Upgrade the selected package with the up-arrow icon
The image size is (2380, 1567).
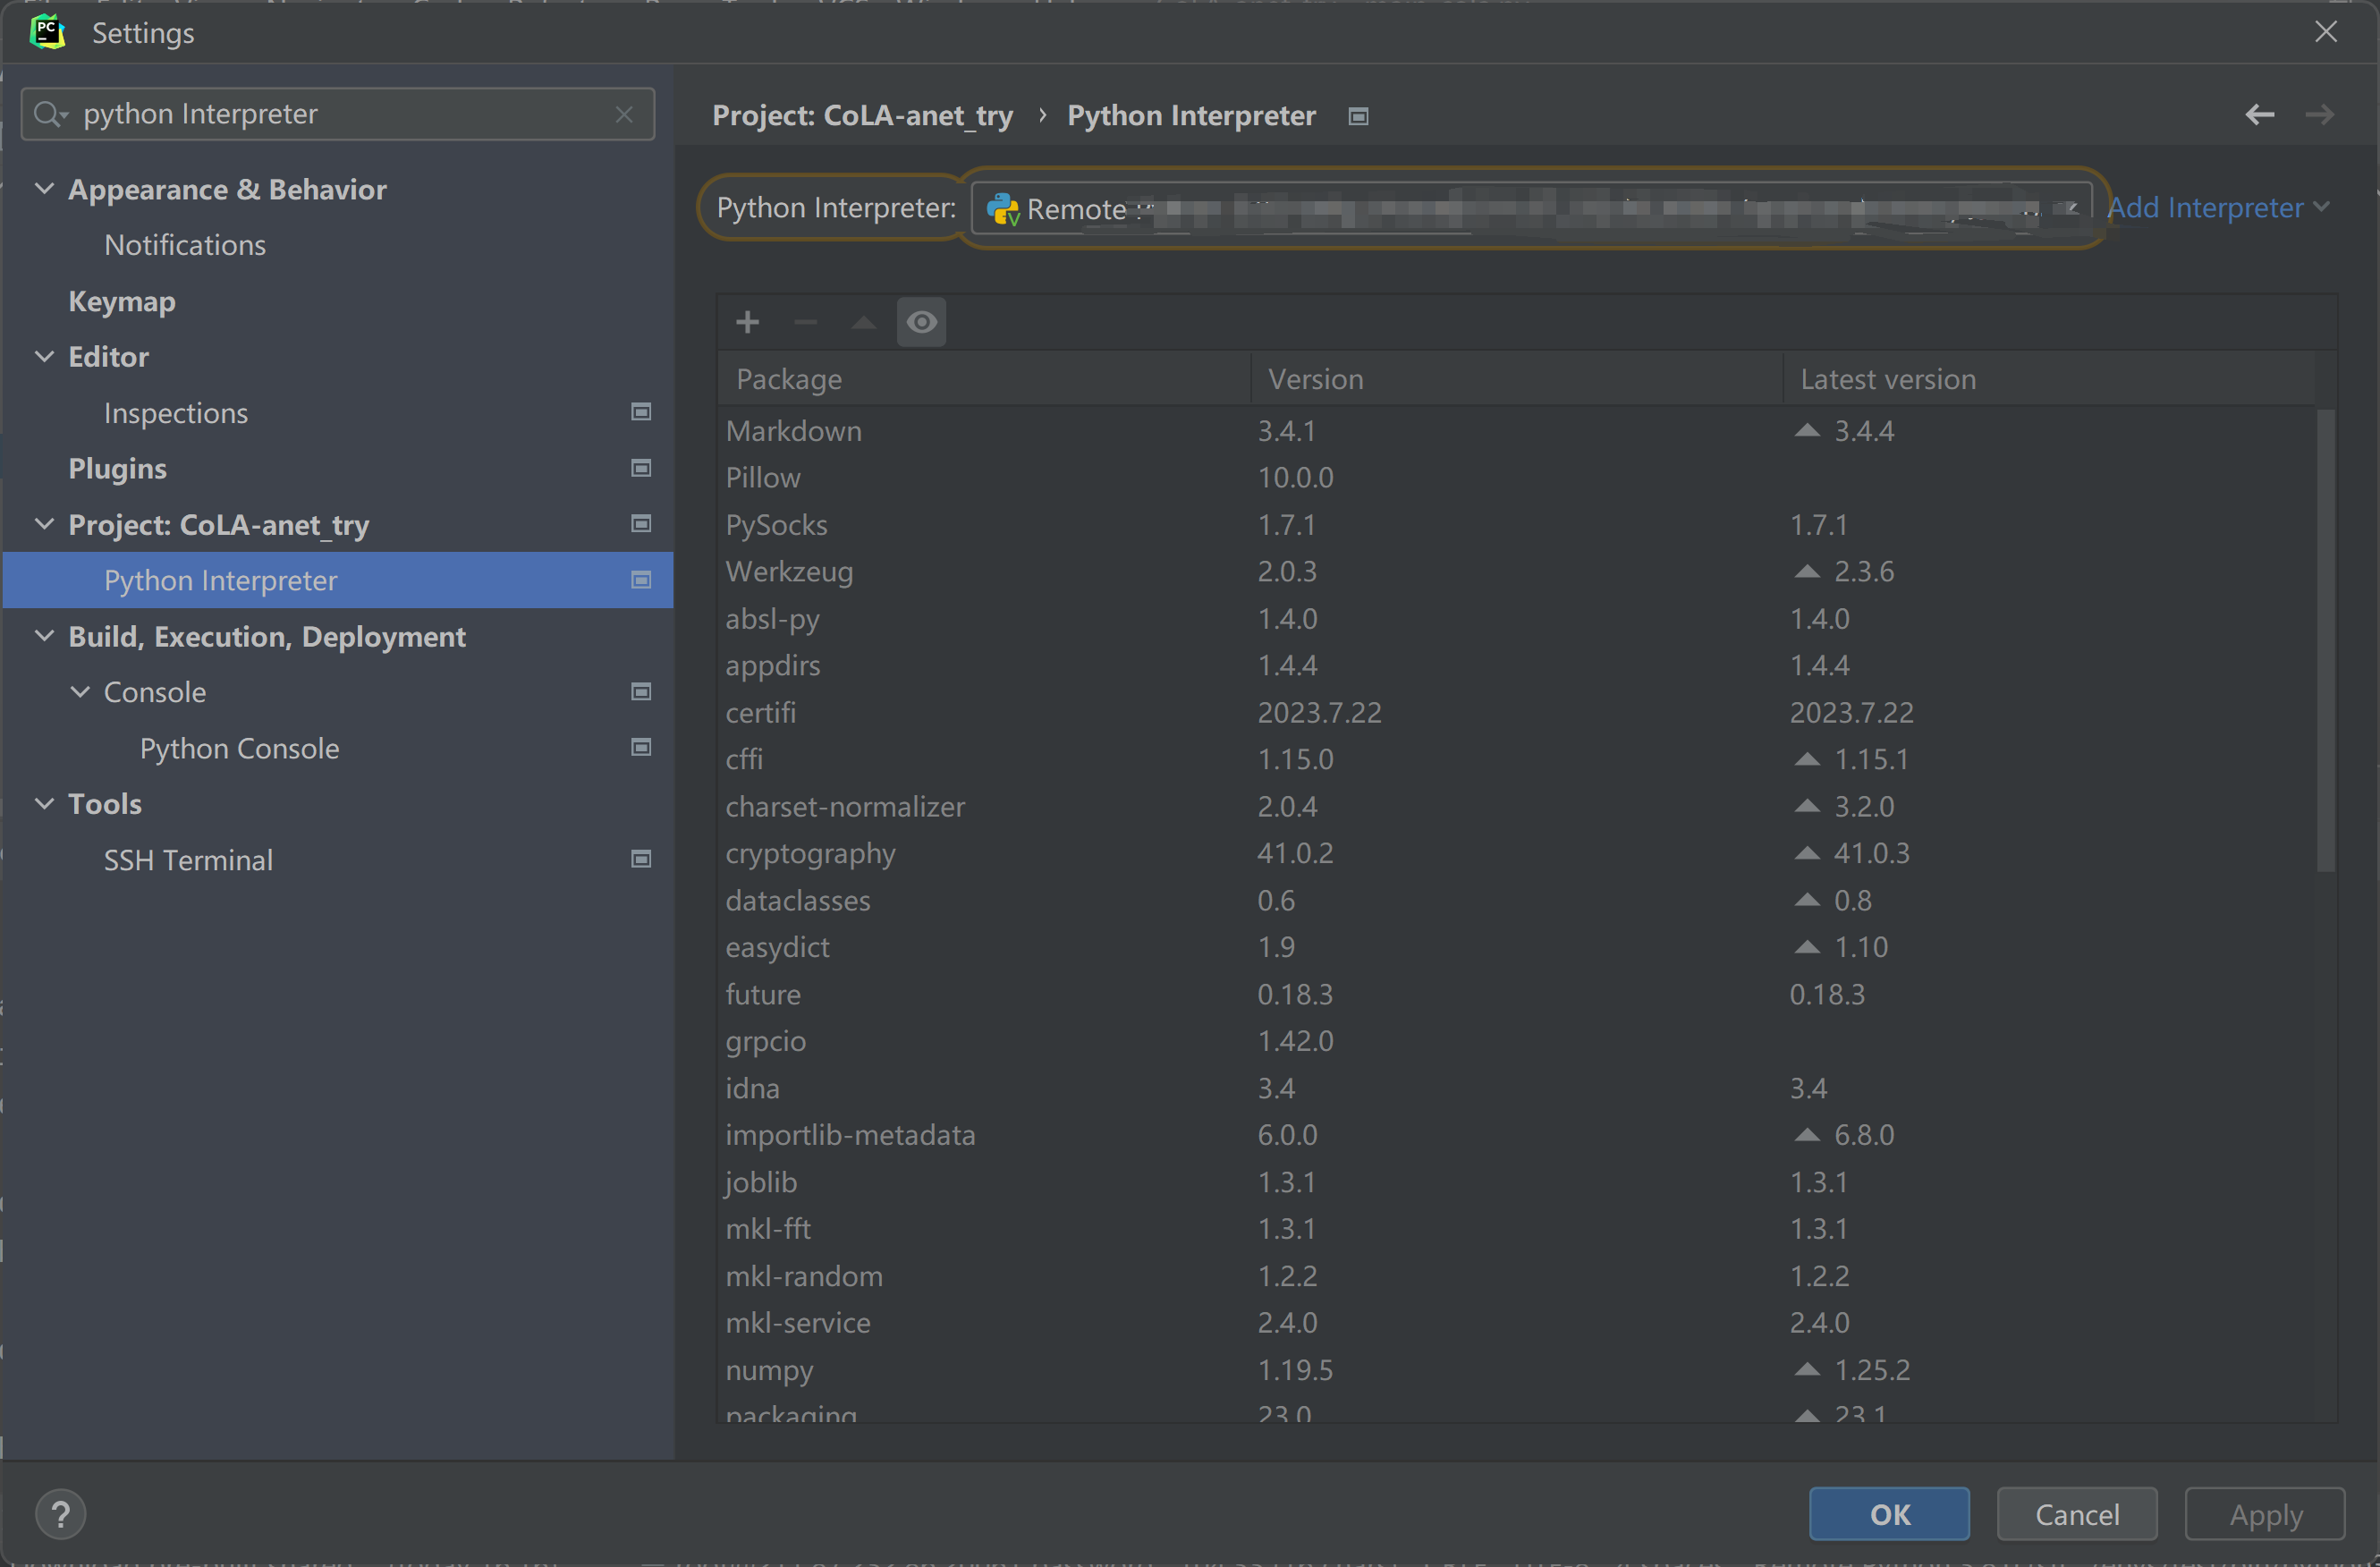[x=863, y=322]
